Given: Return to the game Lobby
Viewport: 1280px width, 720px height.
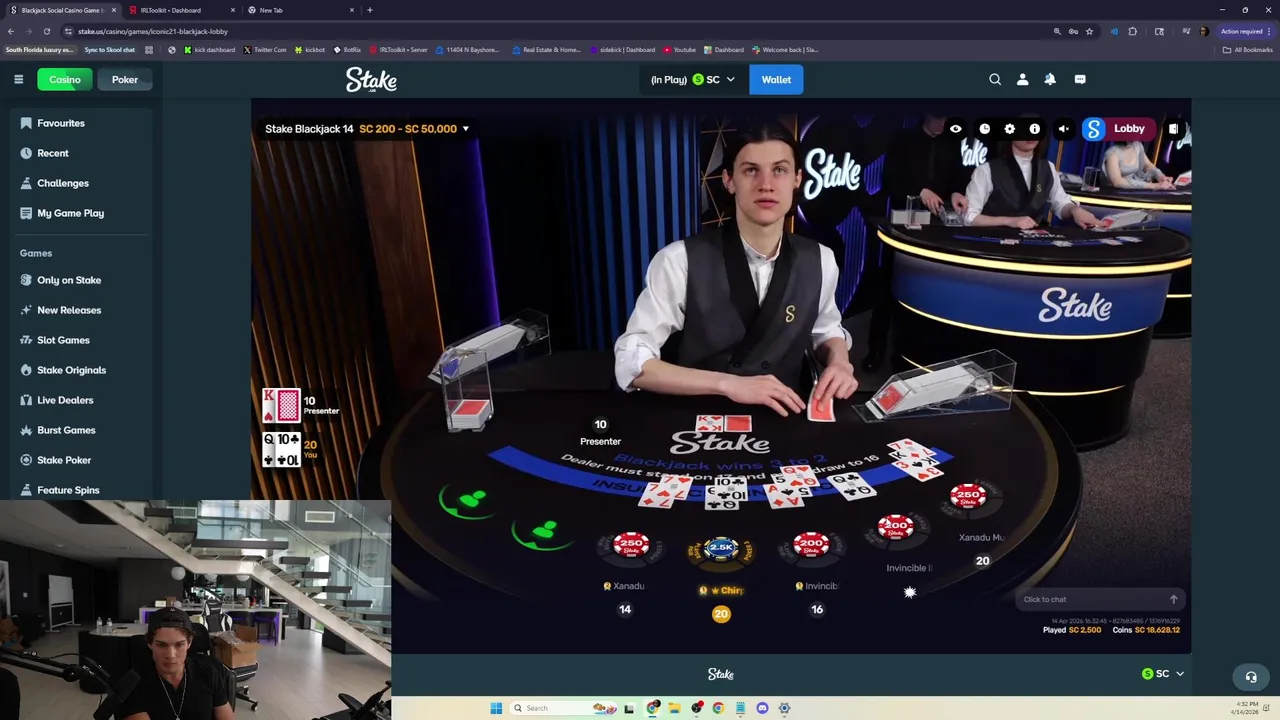Looking at the screenshot, I should [1118, 128].
